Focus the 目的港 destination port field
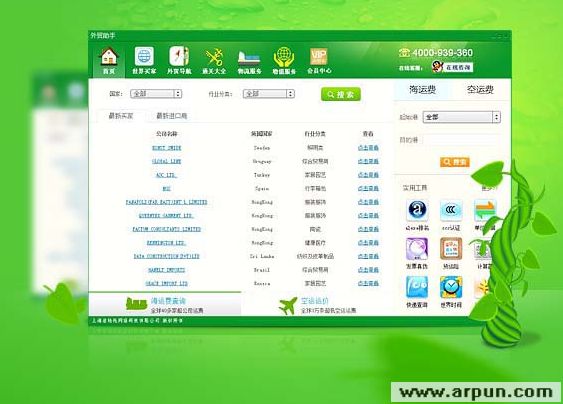 coord(462,140)
